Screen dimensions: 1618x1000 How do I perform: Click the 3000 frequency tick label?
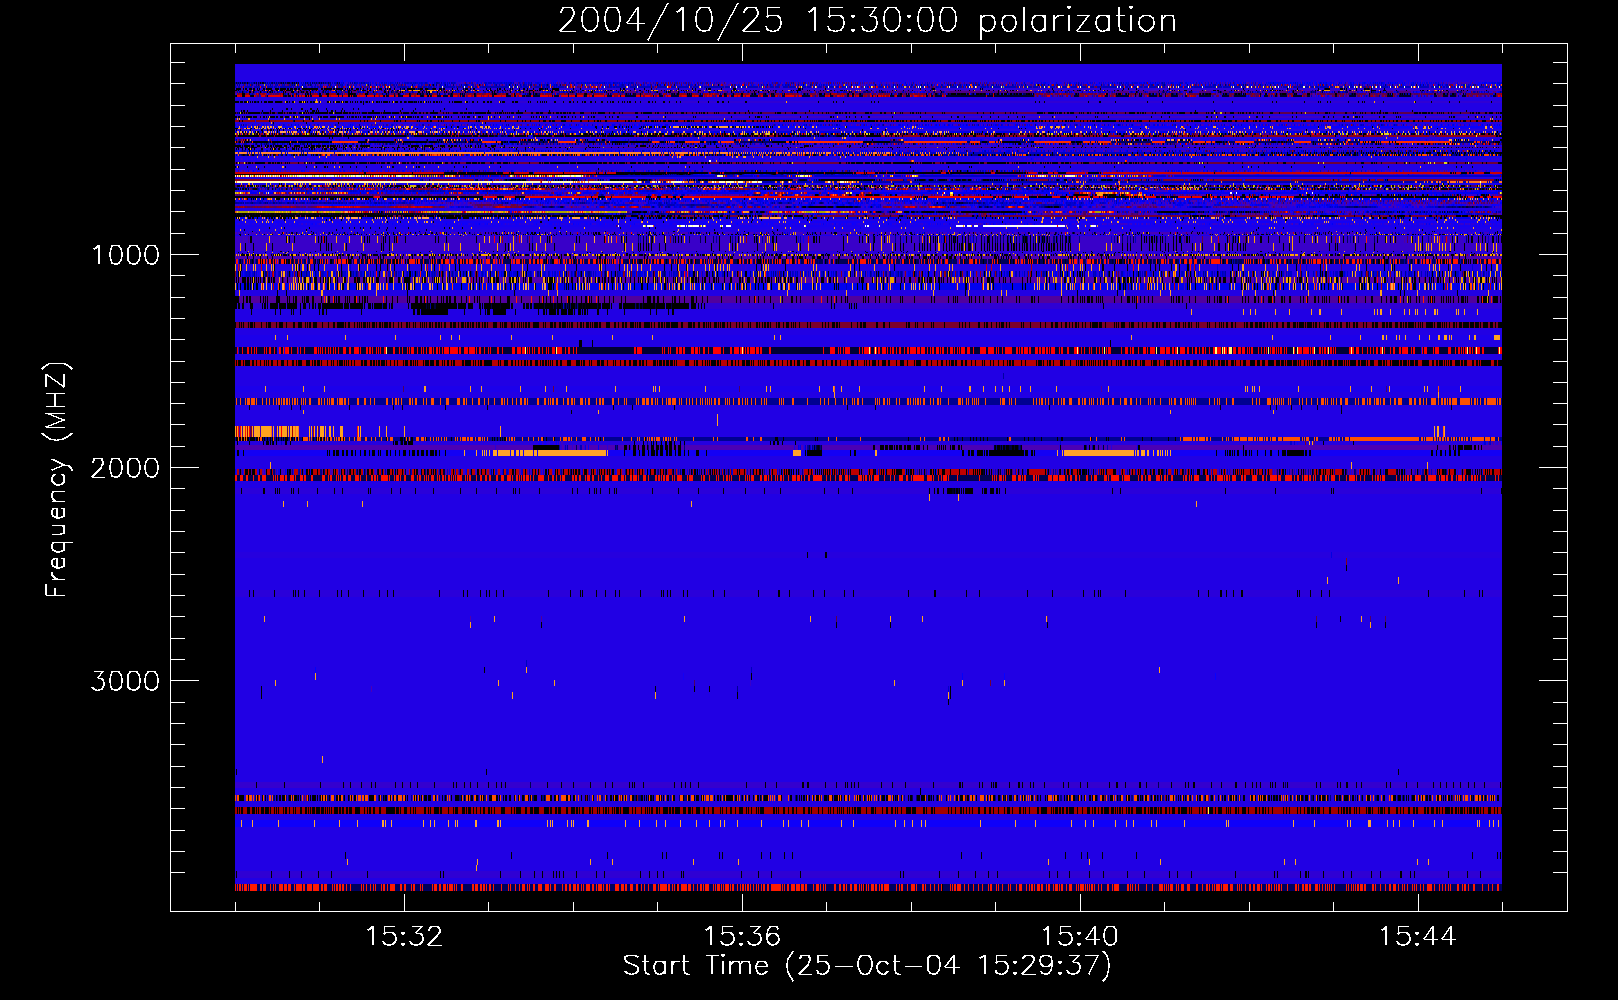tap(125, 681)
